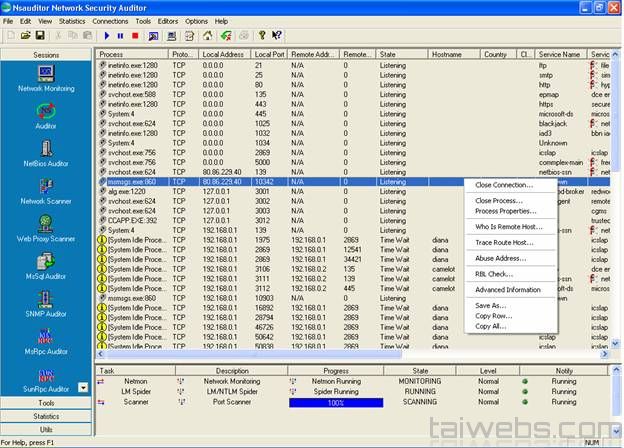
Task: Click the red Stop toolbar button
Action: pos(136,35)
